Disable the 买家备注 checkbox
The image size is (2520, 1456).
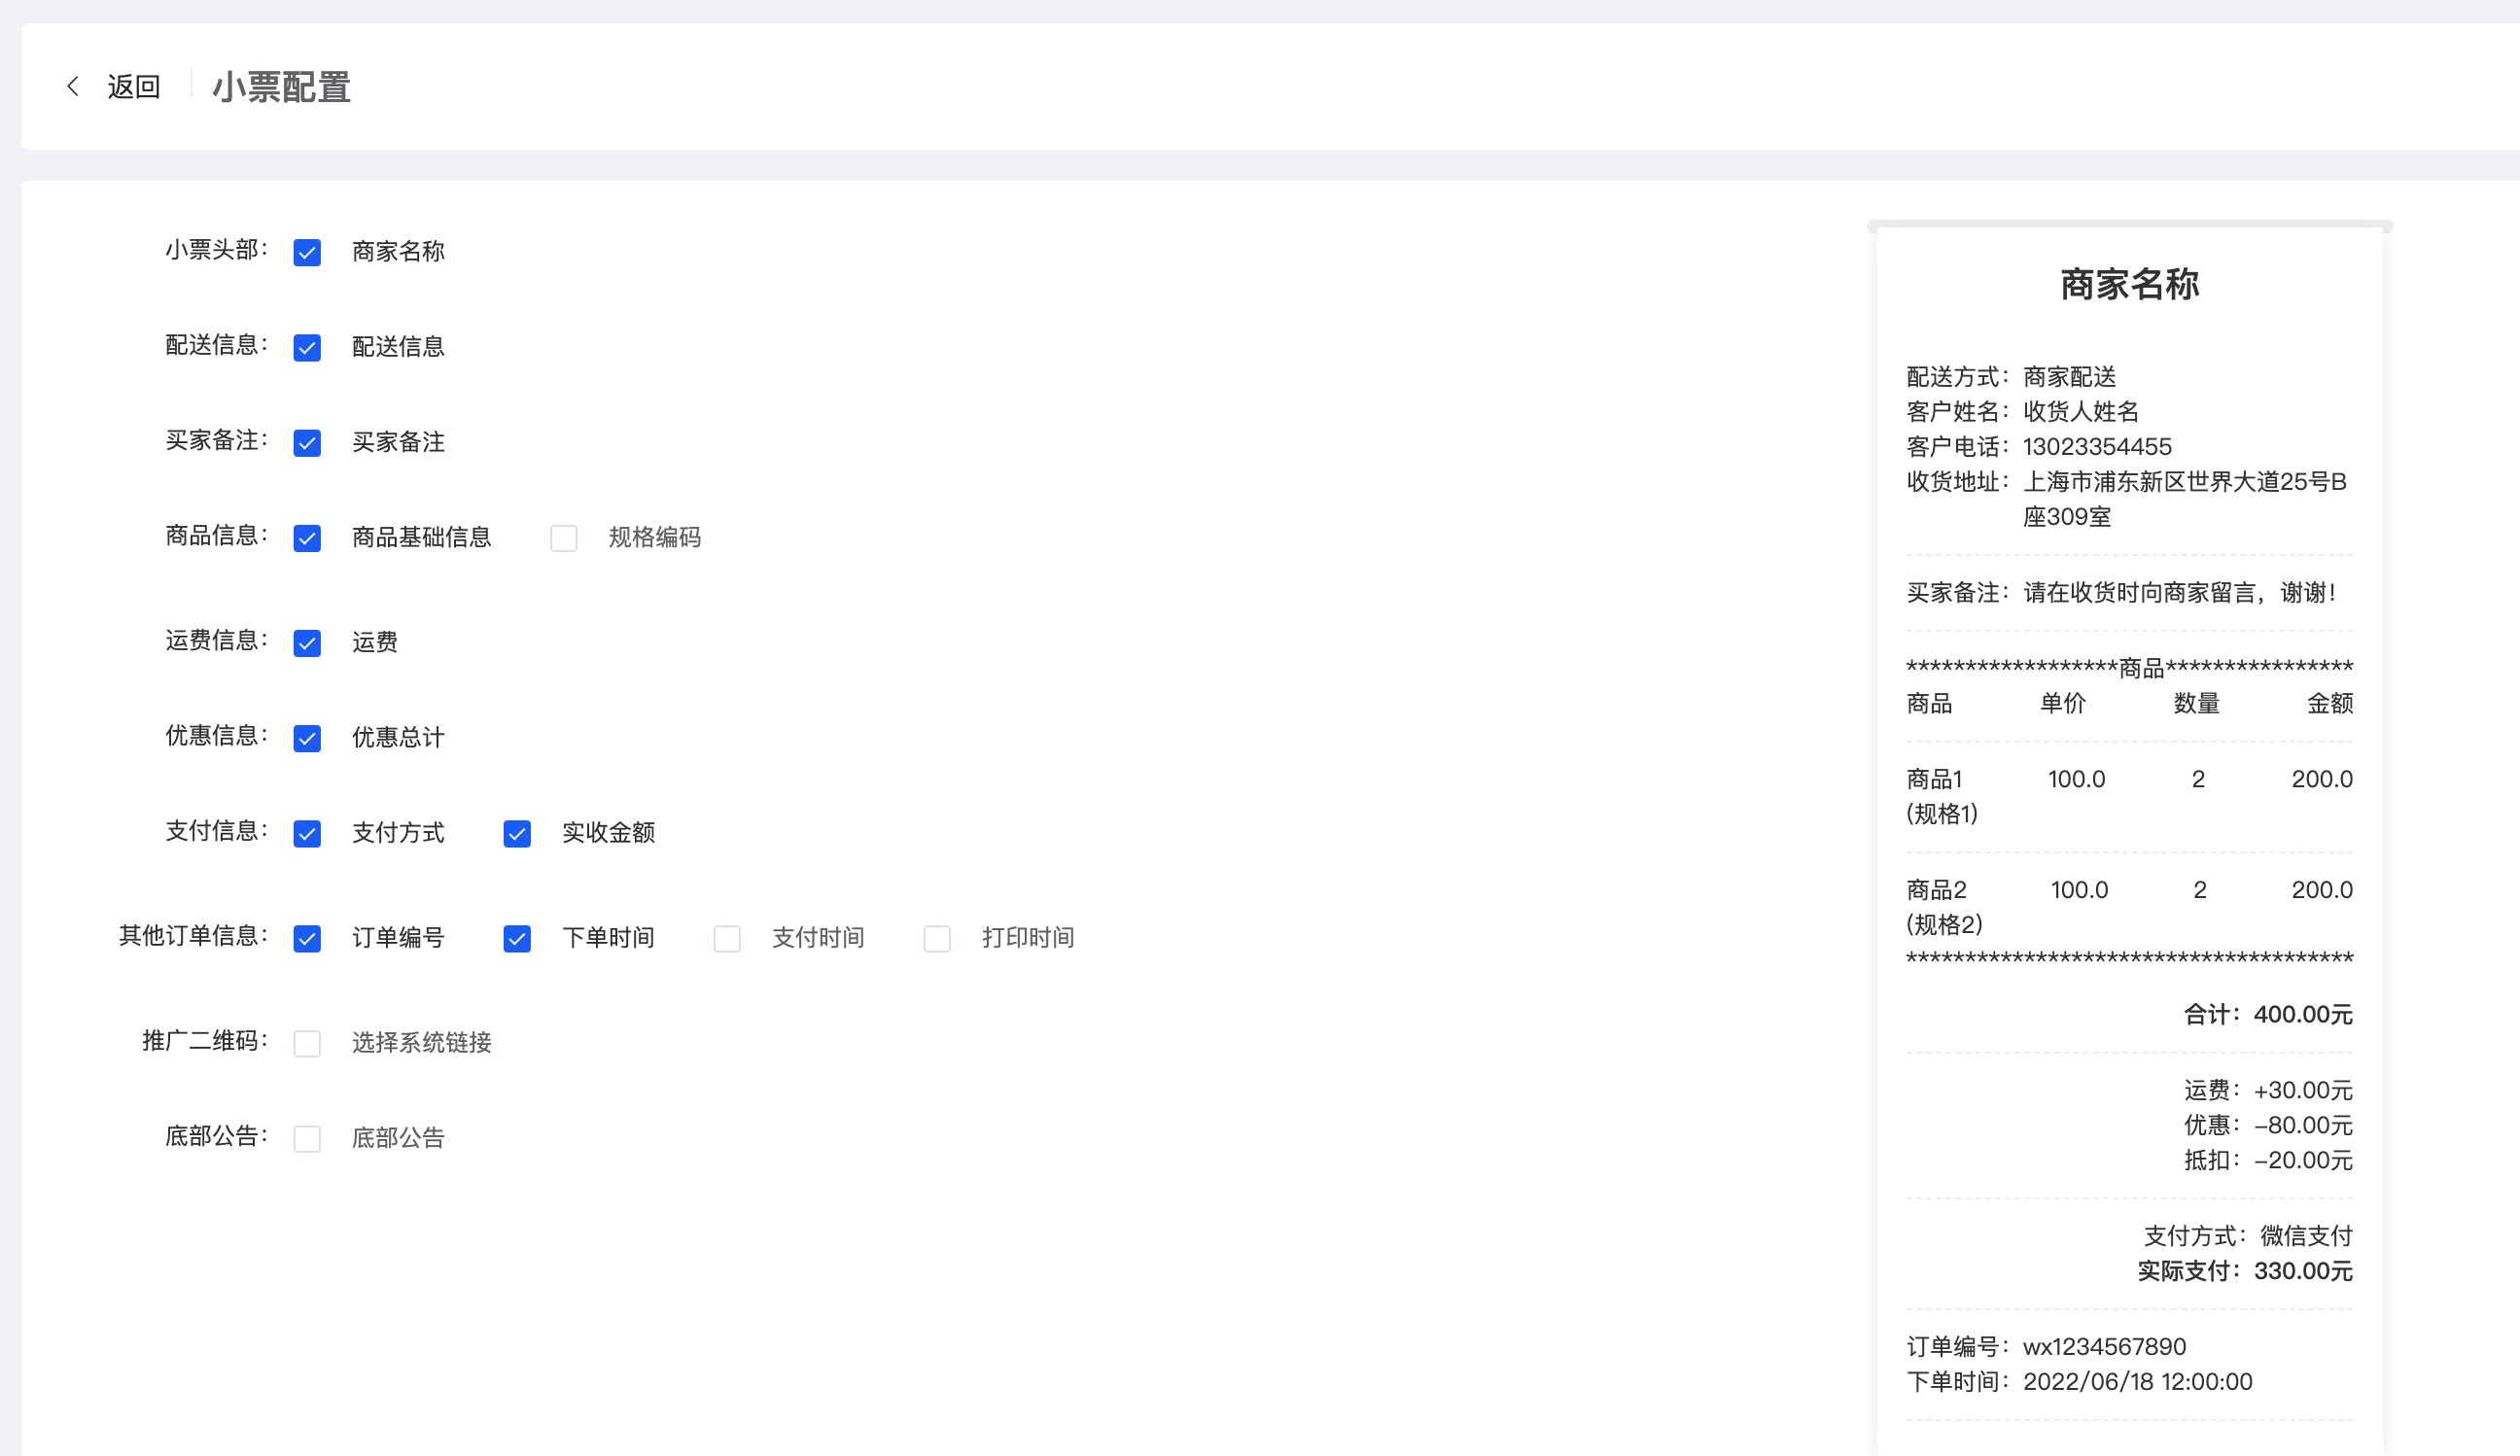point(307,442)
